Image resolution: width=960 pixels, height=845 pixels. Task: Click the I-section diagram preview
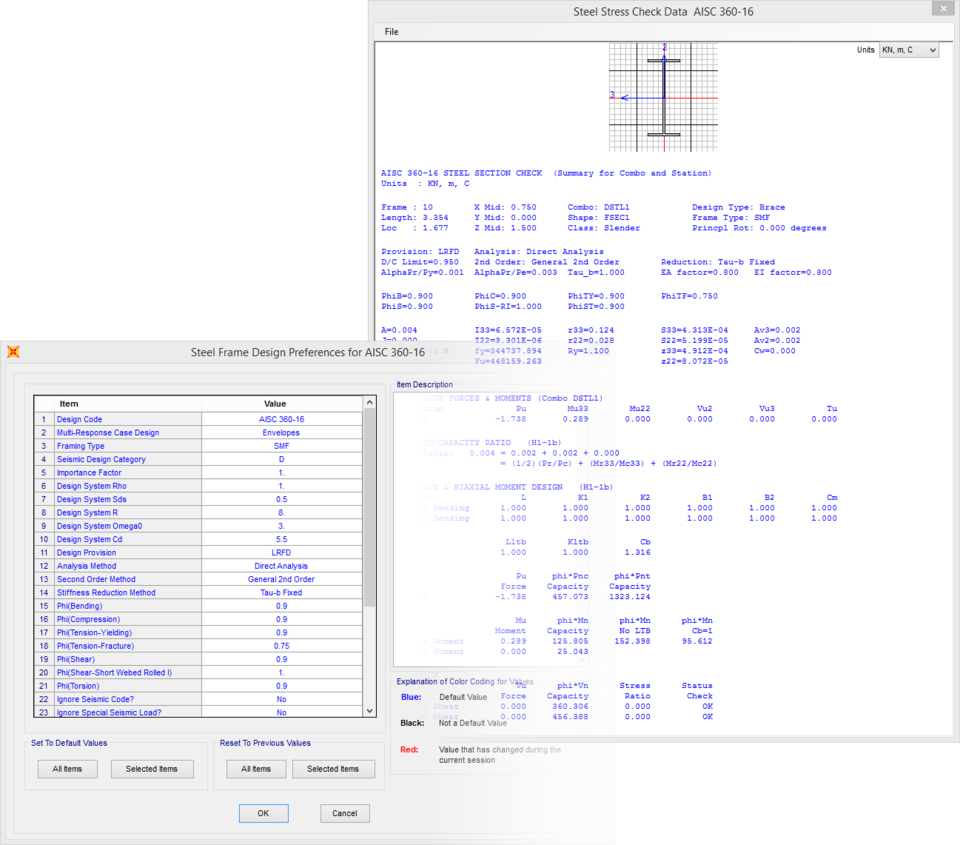664,97
